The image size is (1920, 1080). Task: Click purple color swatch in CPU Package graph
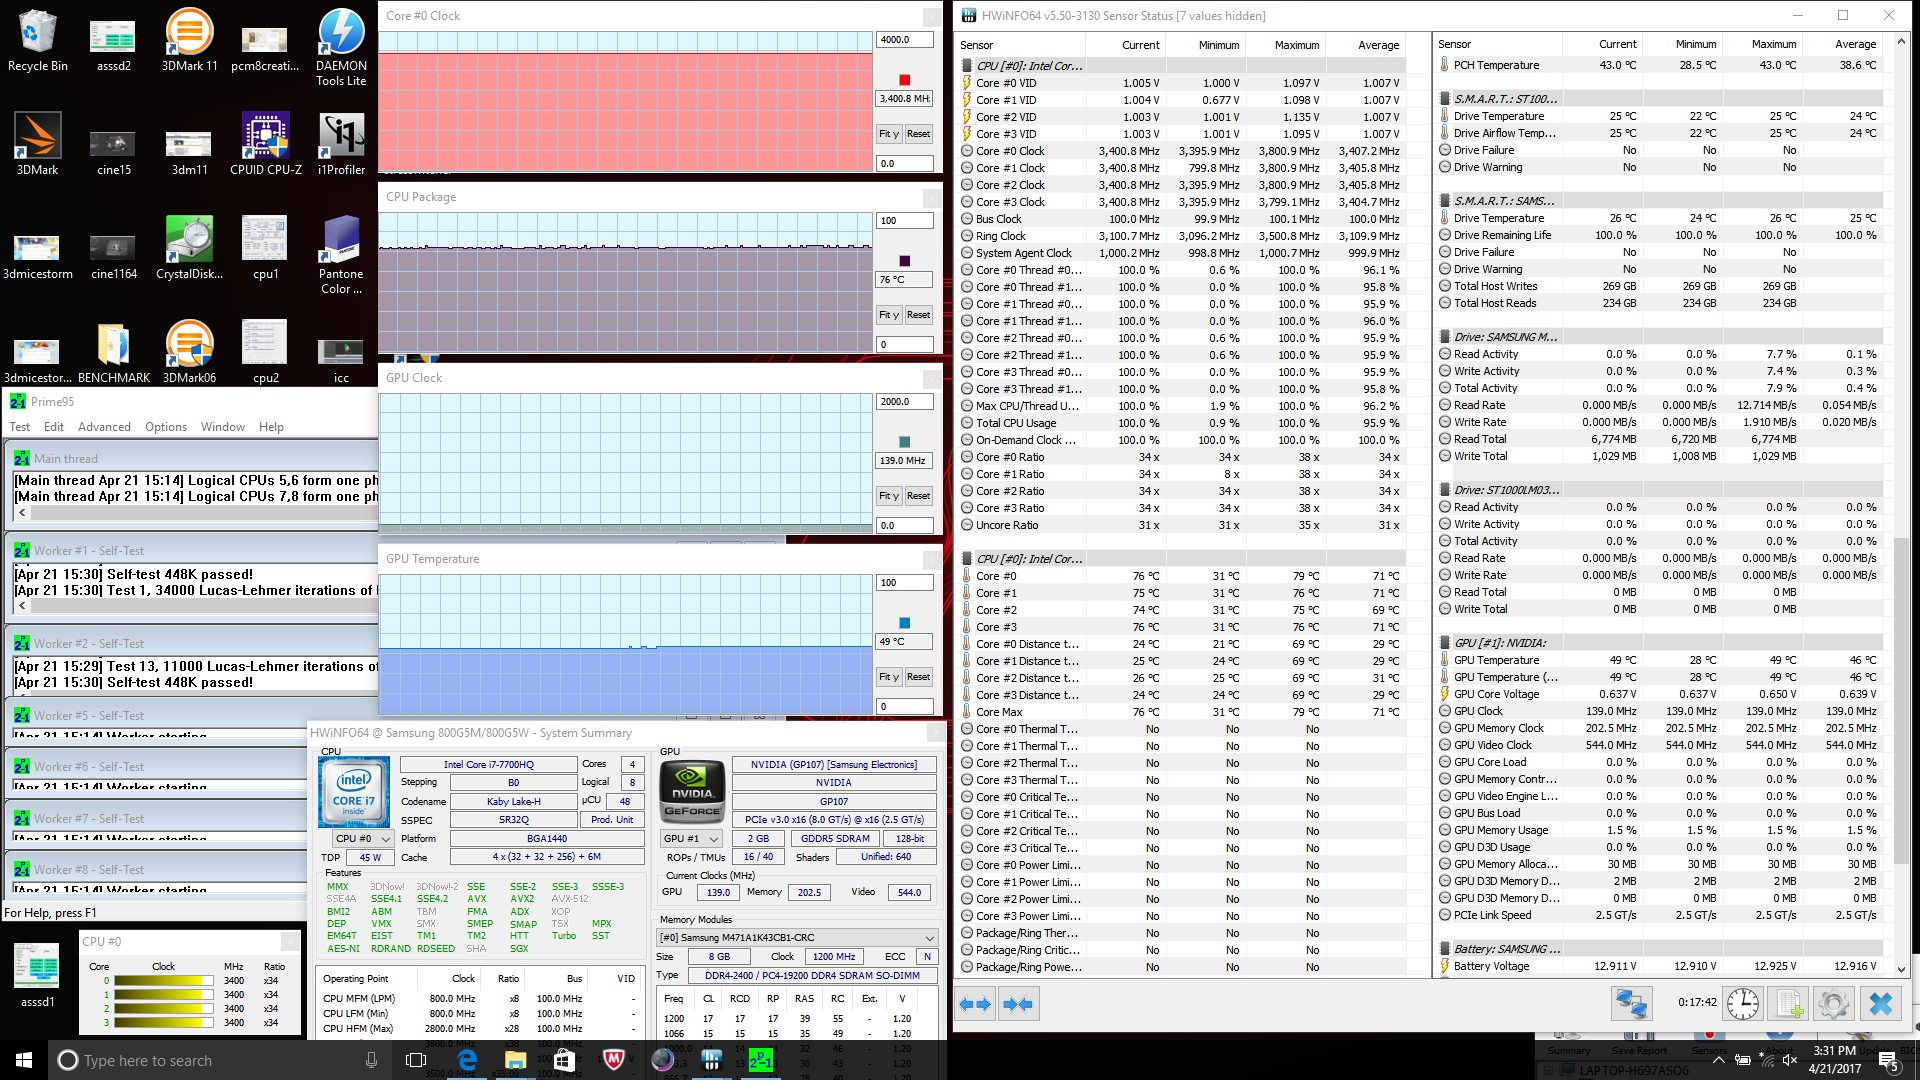coord(905,261)
